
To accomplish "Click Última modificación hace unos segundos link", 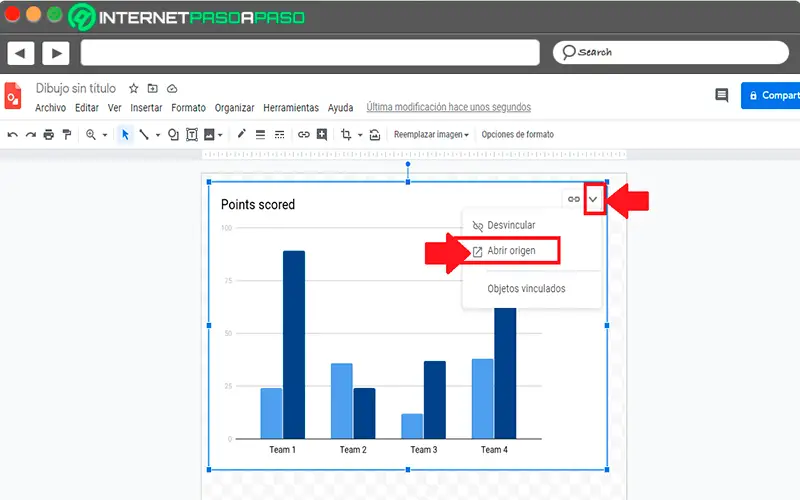I will [x=448, y=107].
